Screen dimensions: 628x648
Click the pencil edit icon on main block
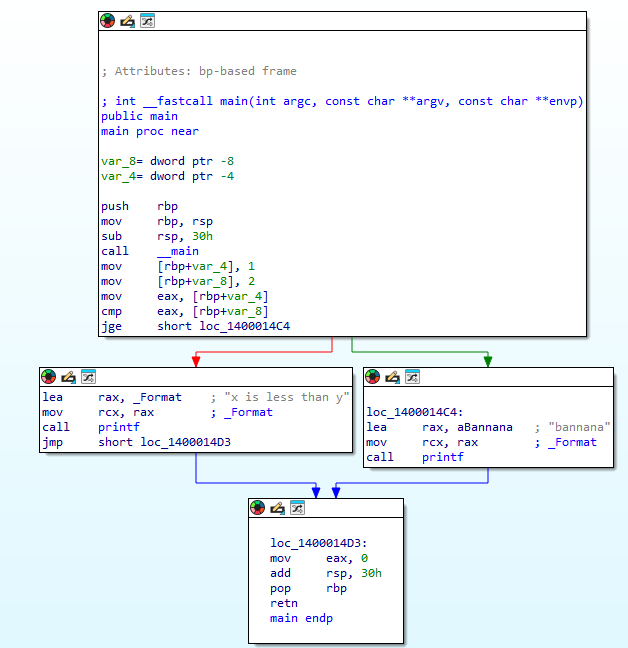pyautogui.click(x=127, y=21)
